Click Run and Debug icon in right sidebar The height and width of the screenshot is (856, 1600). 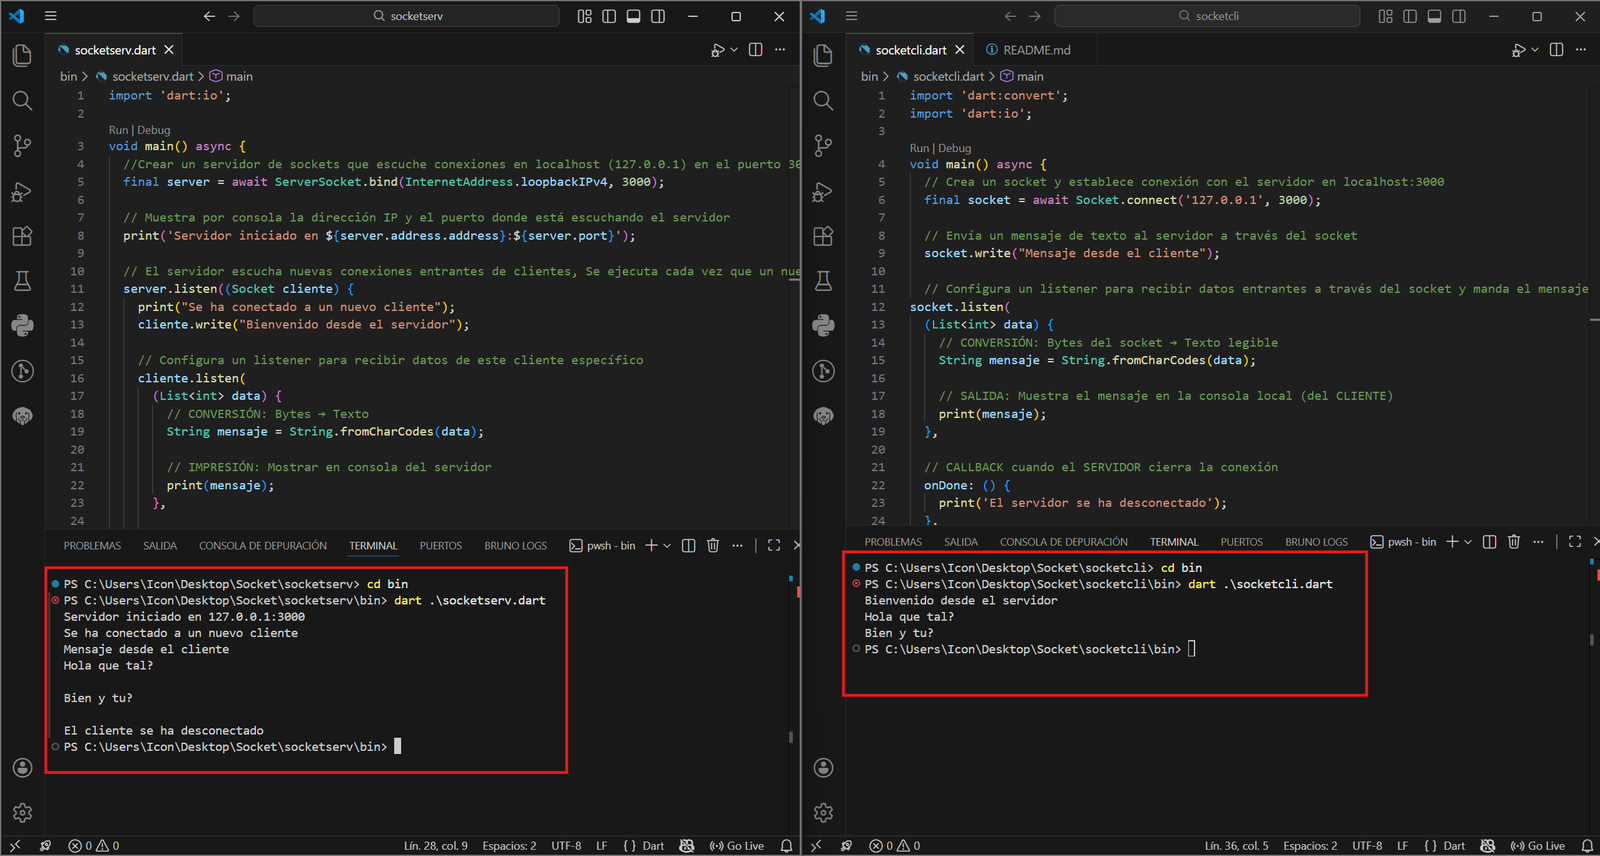tap(823, 192)
